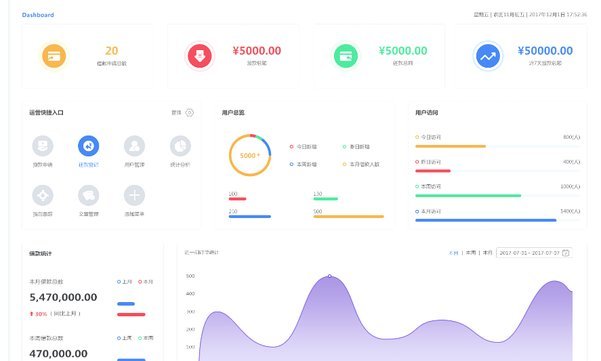Open the first grey quick entry icon in the top row
The image size is (601, 361).
[x=43, y=146]
